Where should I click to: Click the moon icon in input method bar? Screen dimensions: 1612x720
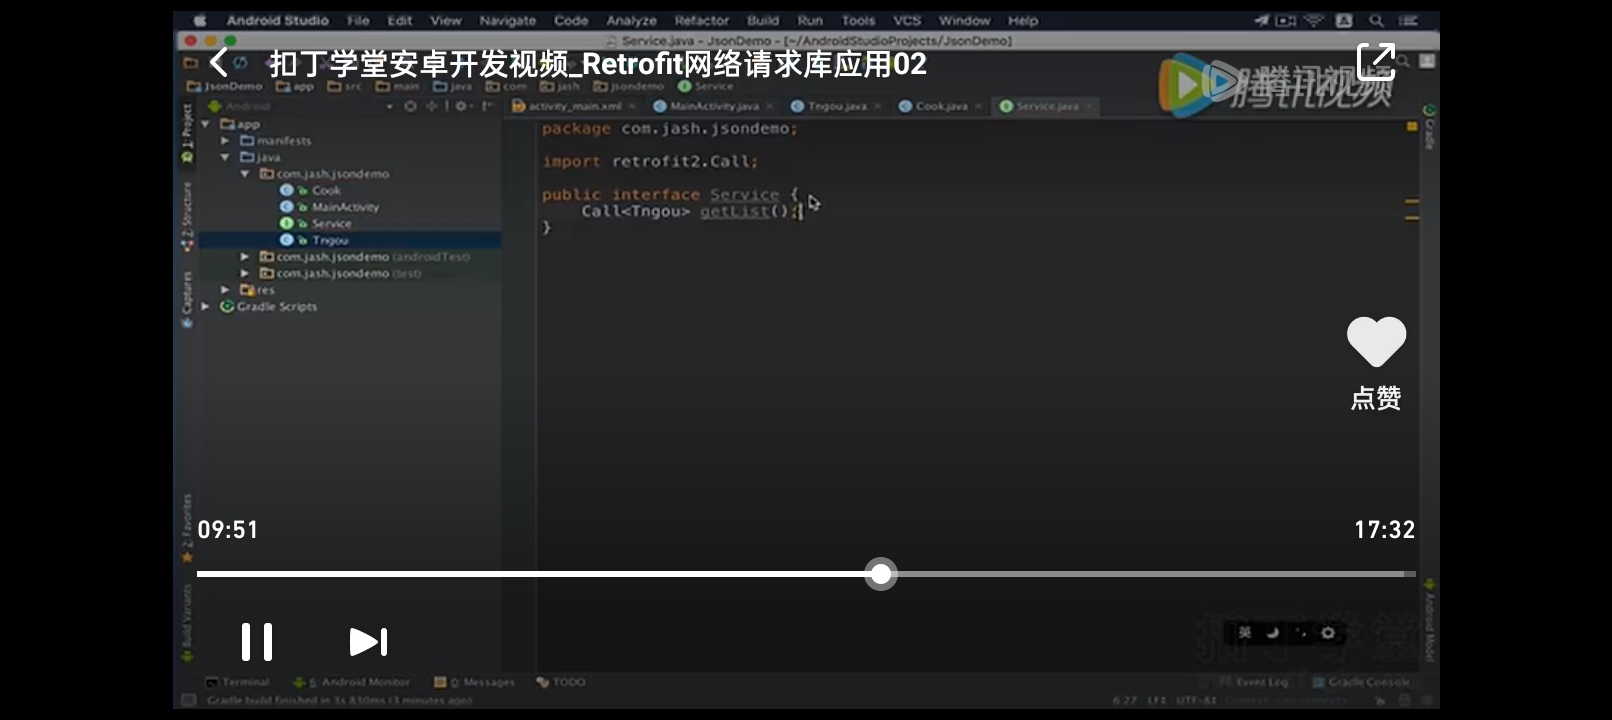1273,633
